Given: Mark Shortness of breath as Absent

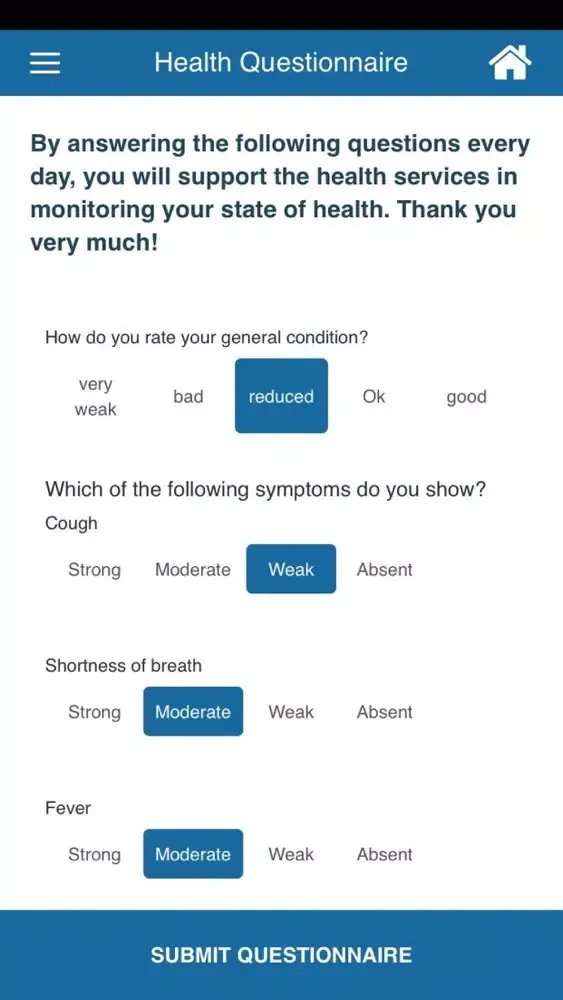Looking at the screenshot, I should click(x=384, y=712).
